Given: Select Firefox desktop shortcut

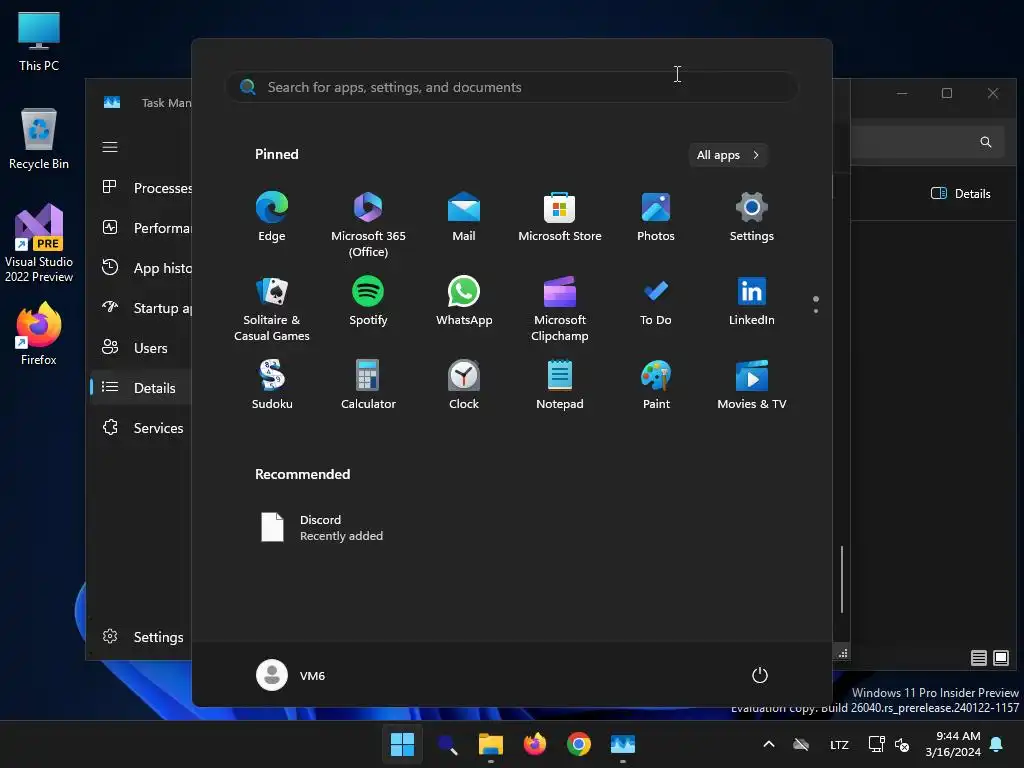Looking at the screenshot, I should click(x=39, y=334).
